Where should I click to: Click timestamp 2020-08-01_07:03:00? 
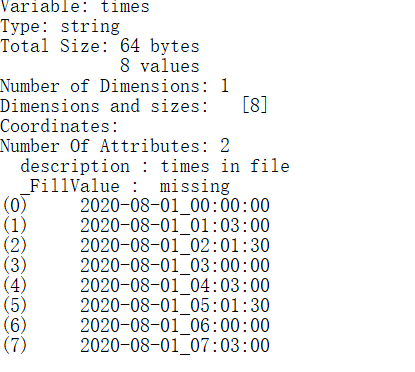(x=175, y=346)
